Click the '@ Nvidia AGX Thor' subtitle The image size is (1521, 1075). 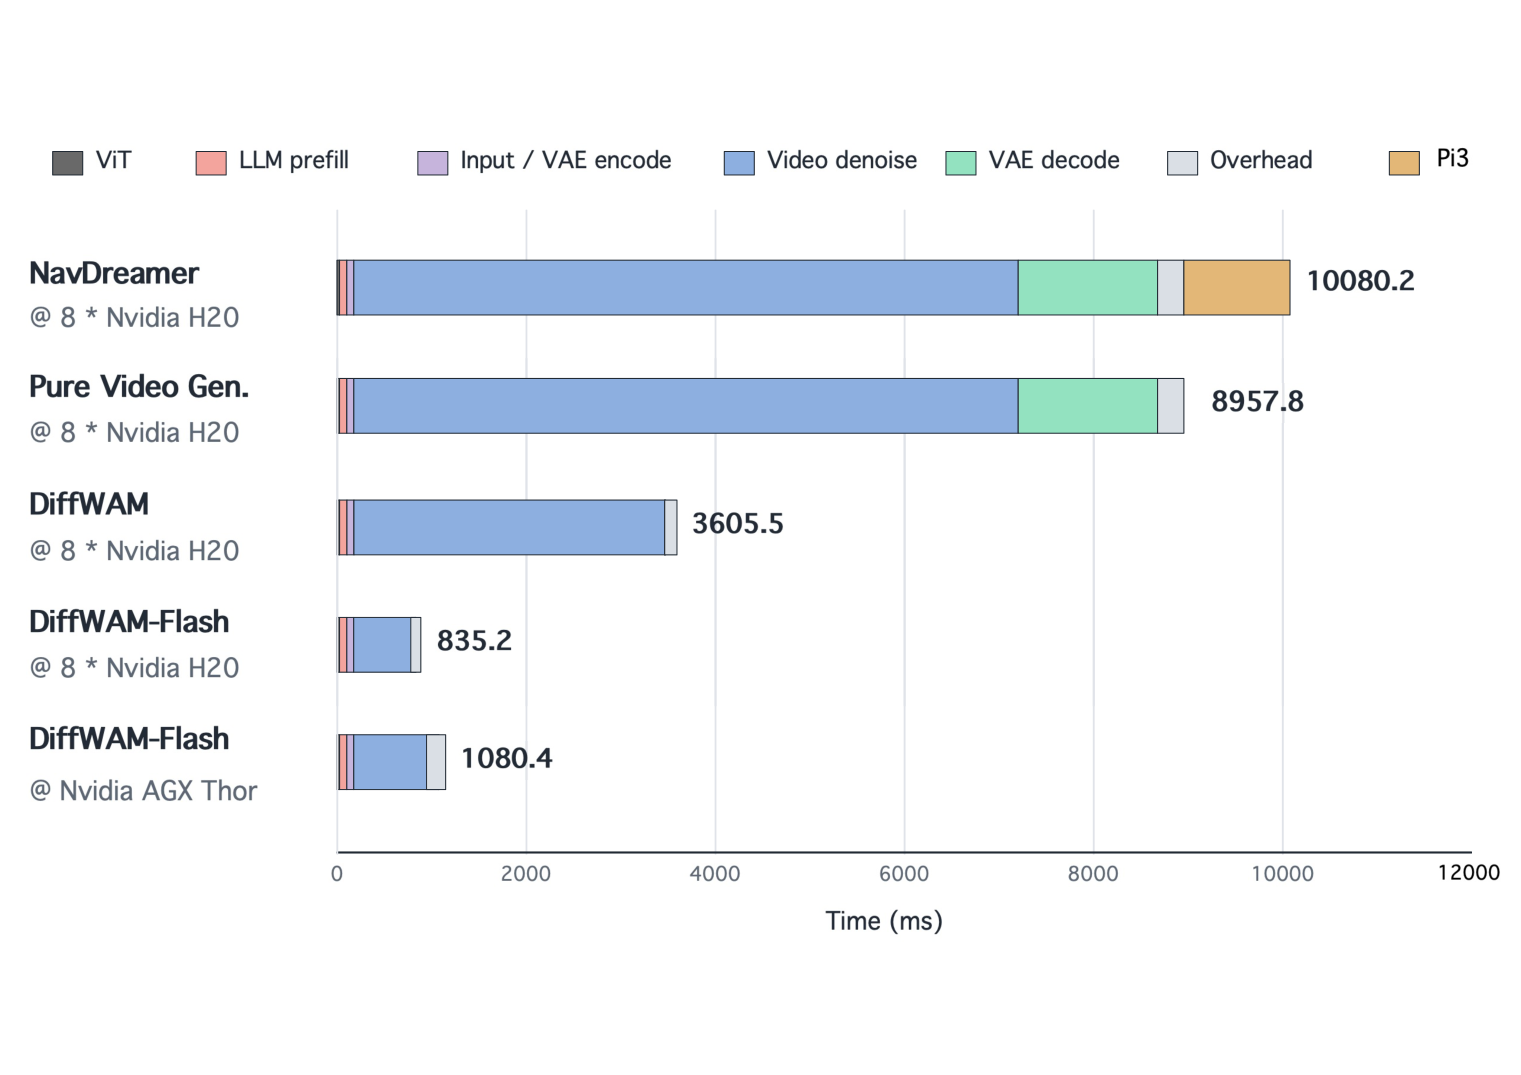144,790
